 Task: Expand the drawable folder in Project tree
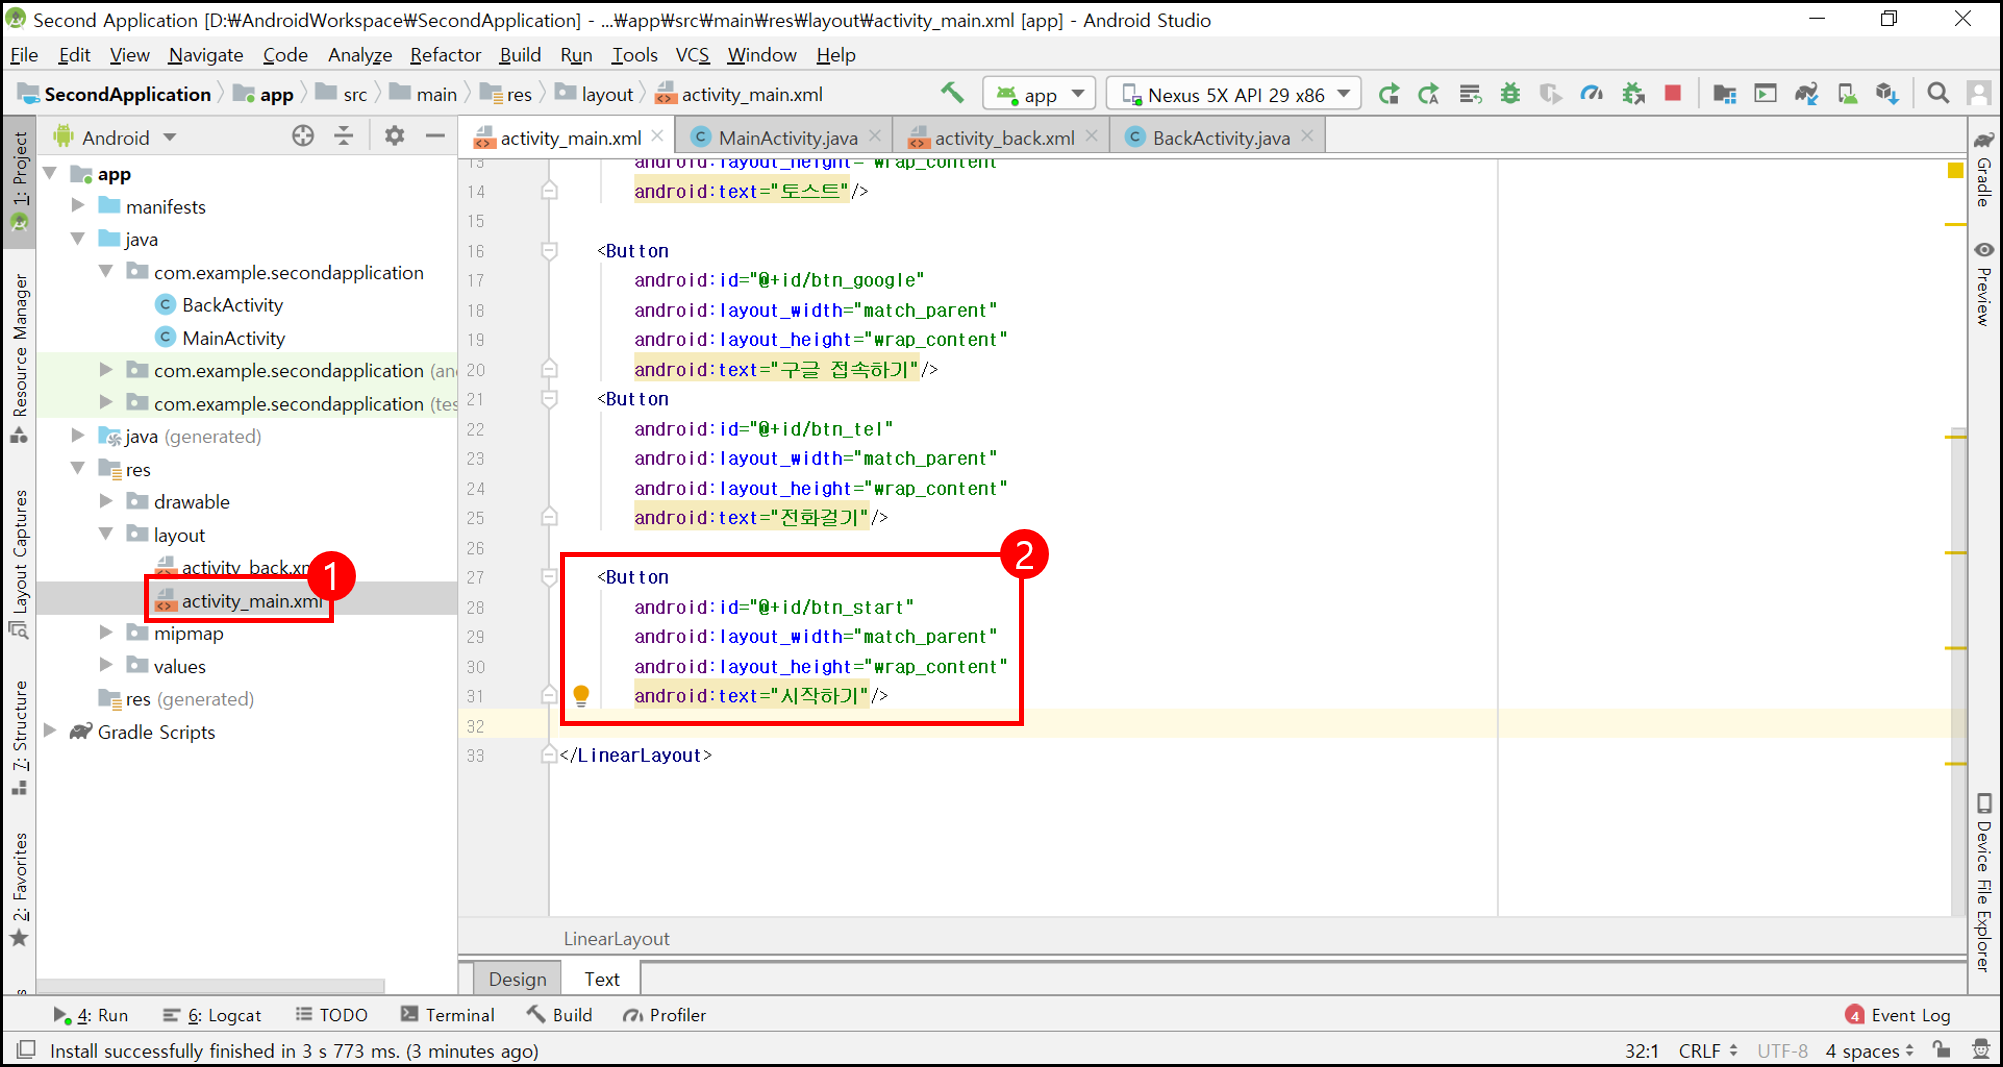coord(106,501)
